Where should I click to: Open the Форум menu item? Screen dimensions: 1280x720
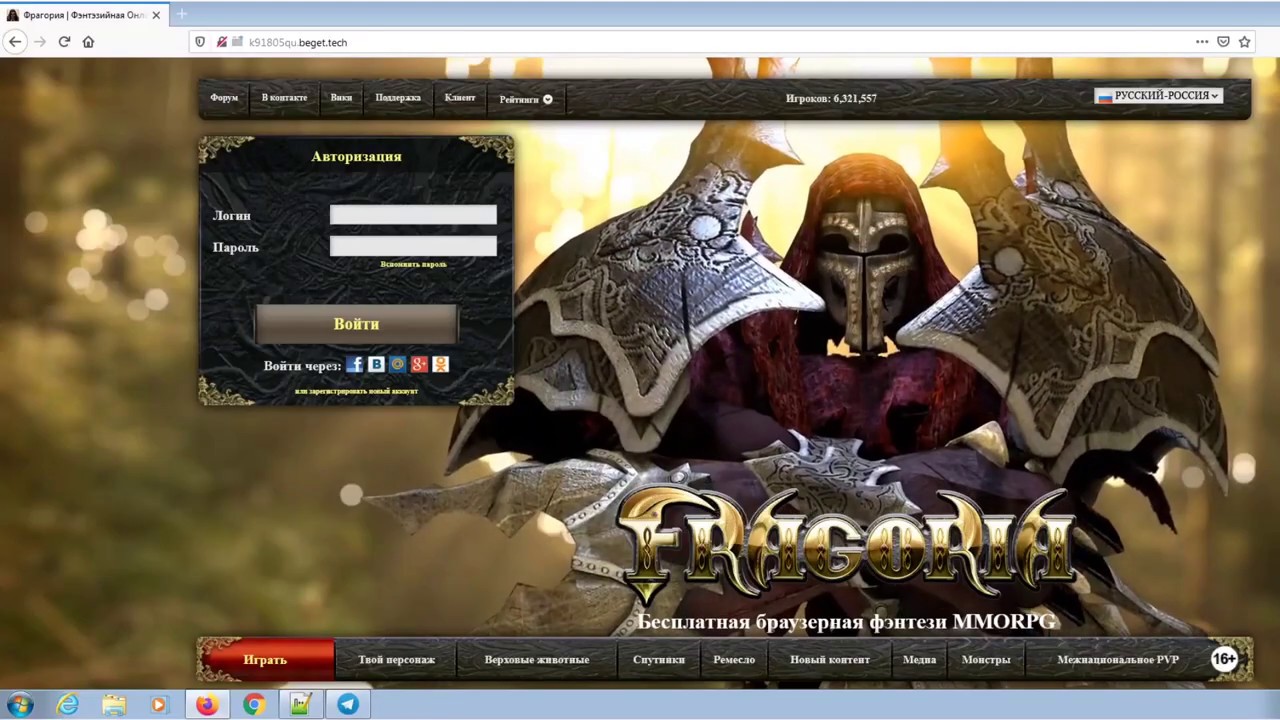point(224,98)
